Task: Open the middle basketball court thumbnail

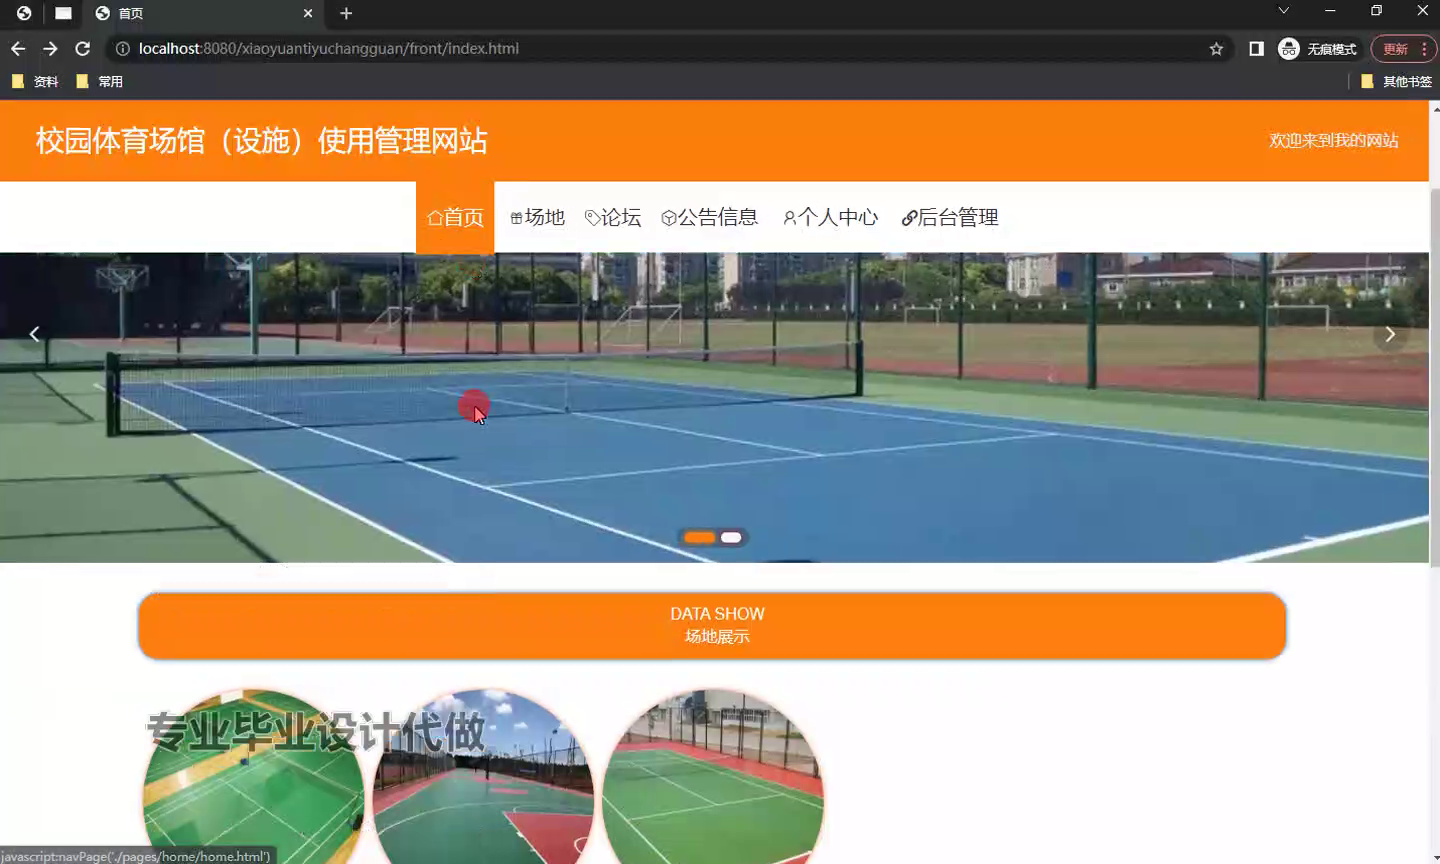Action: (484, 777)
